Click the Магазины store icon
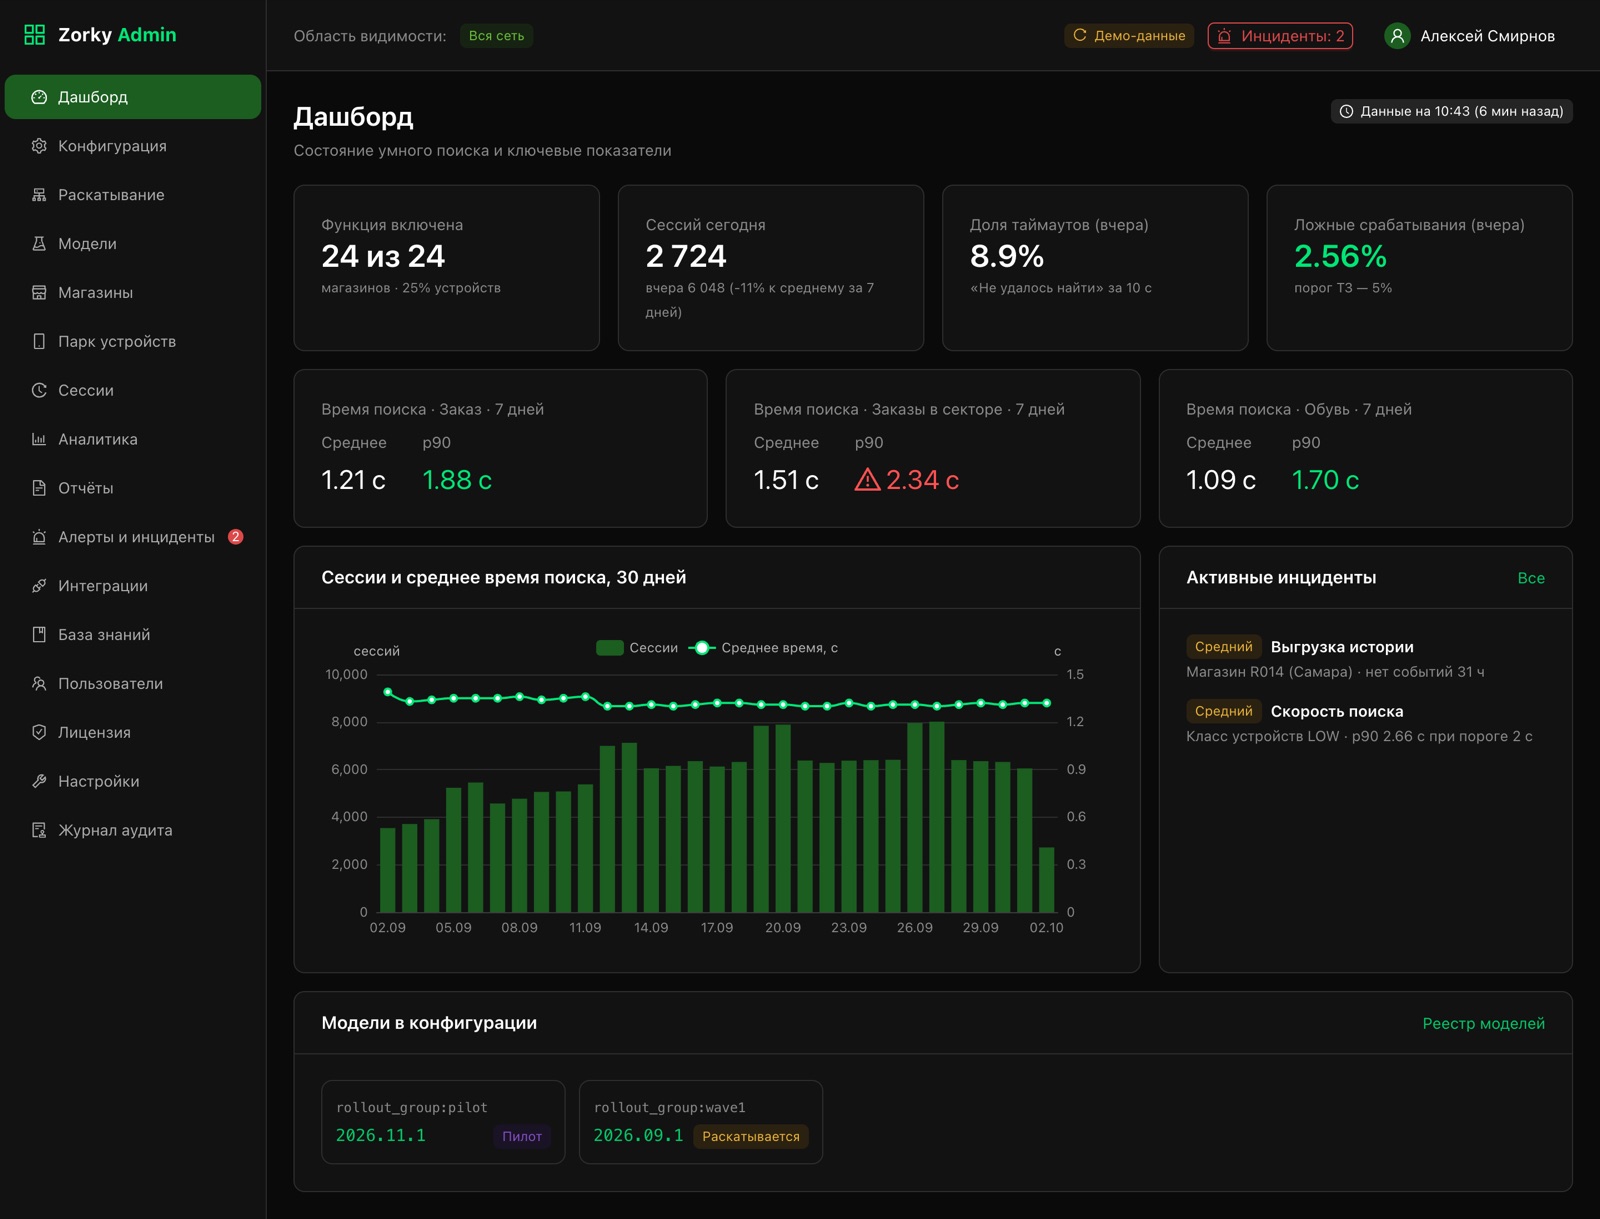Screen dimensions: 1600x1219 (x=39, y=293)
